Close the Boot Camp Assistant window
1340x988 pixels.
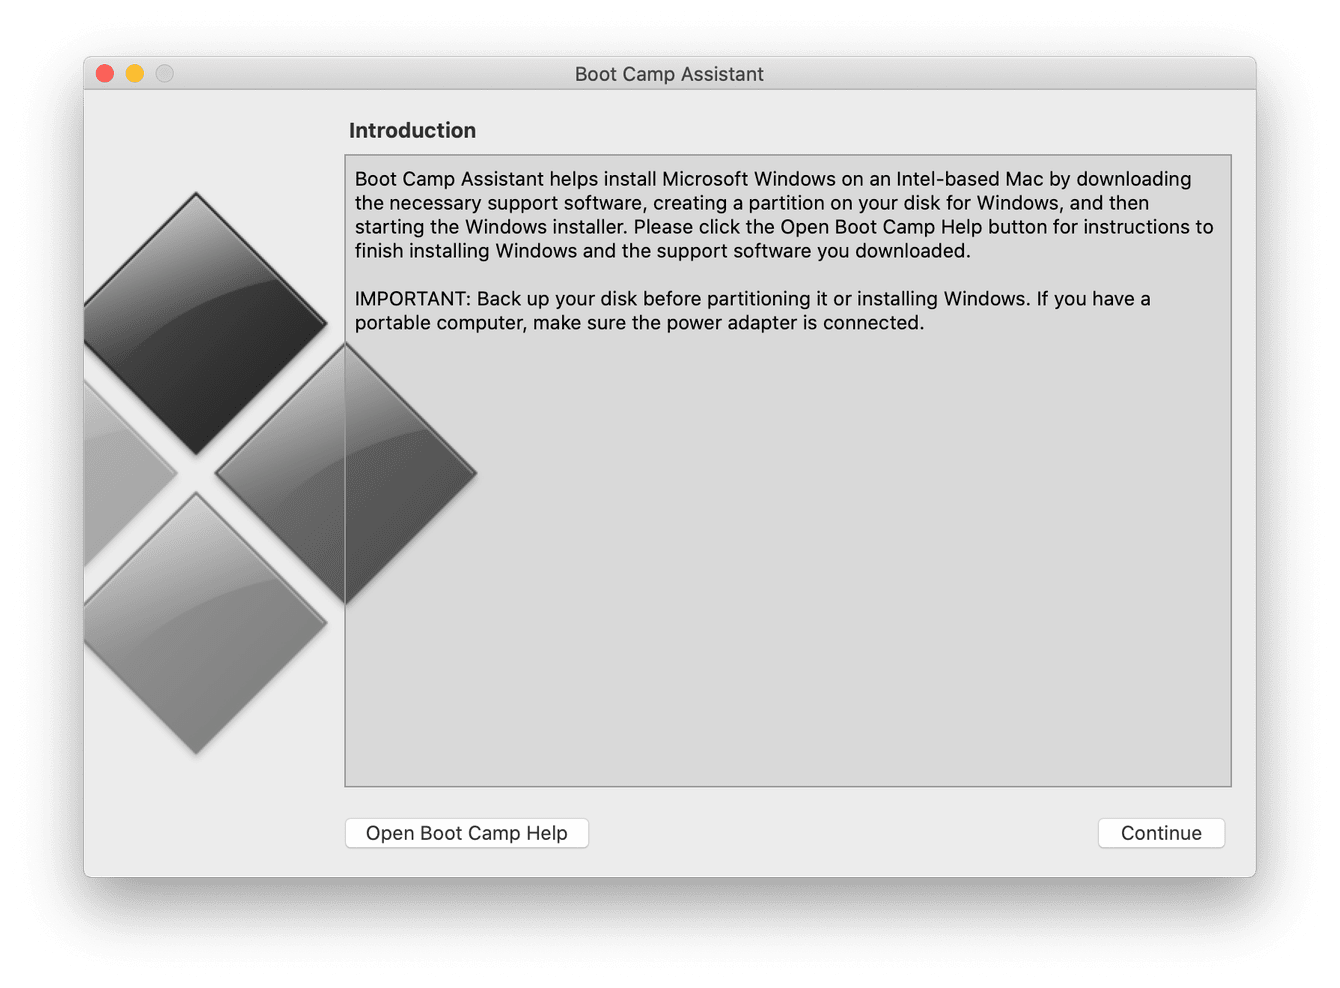(105, 73)
